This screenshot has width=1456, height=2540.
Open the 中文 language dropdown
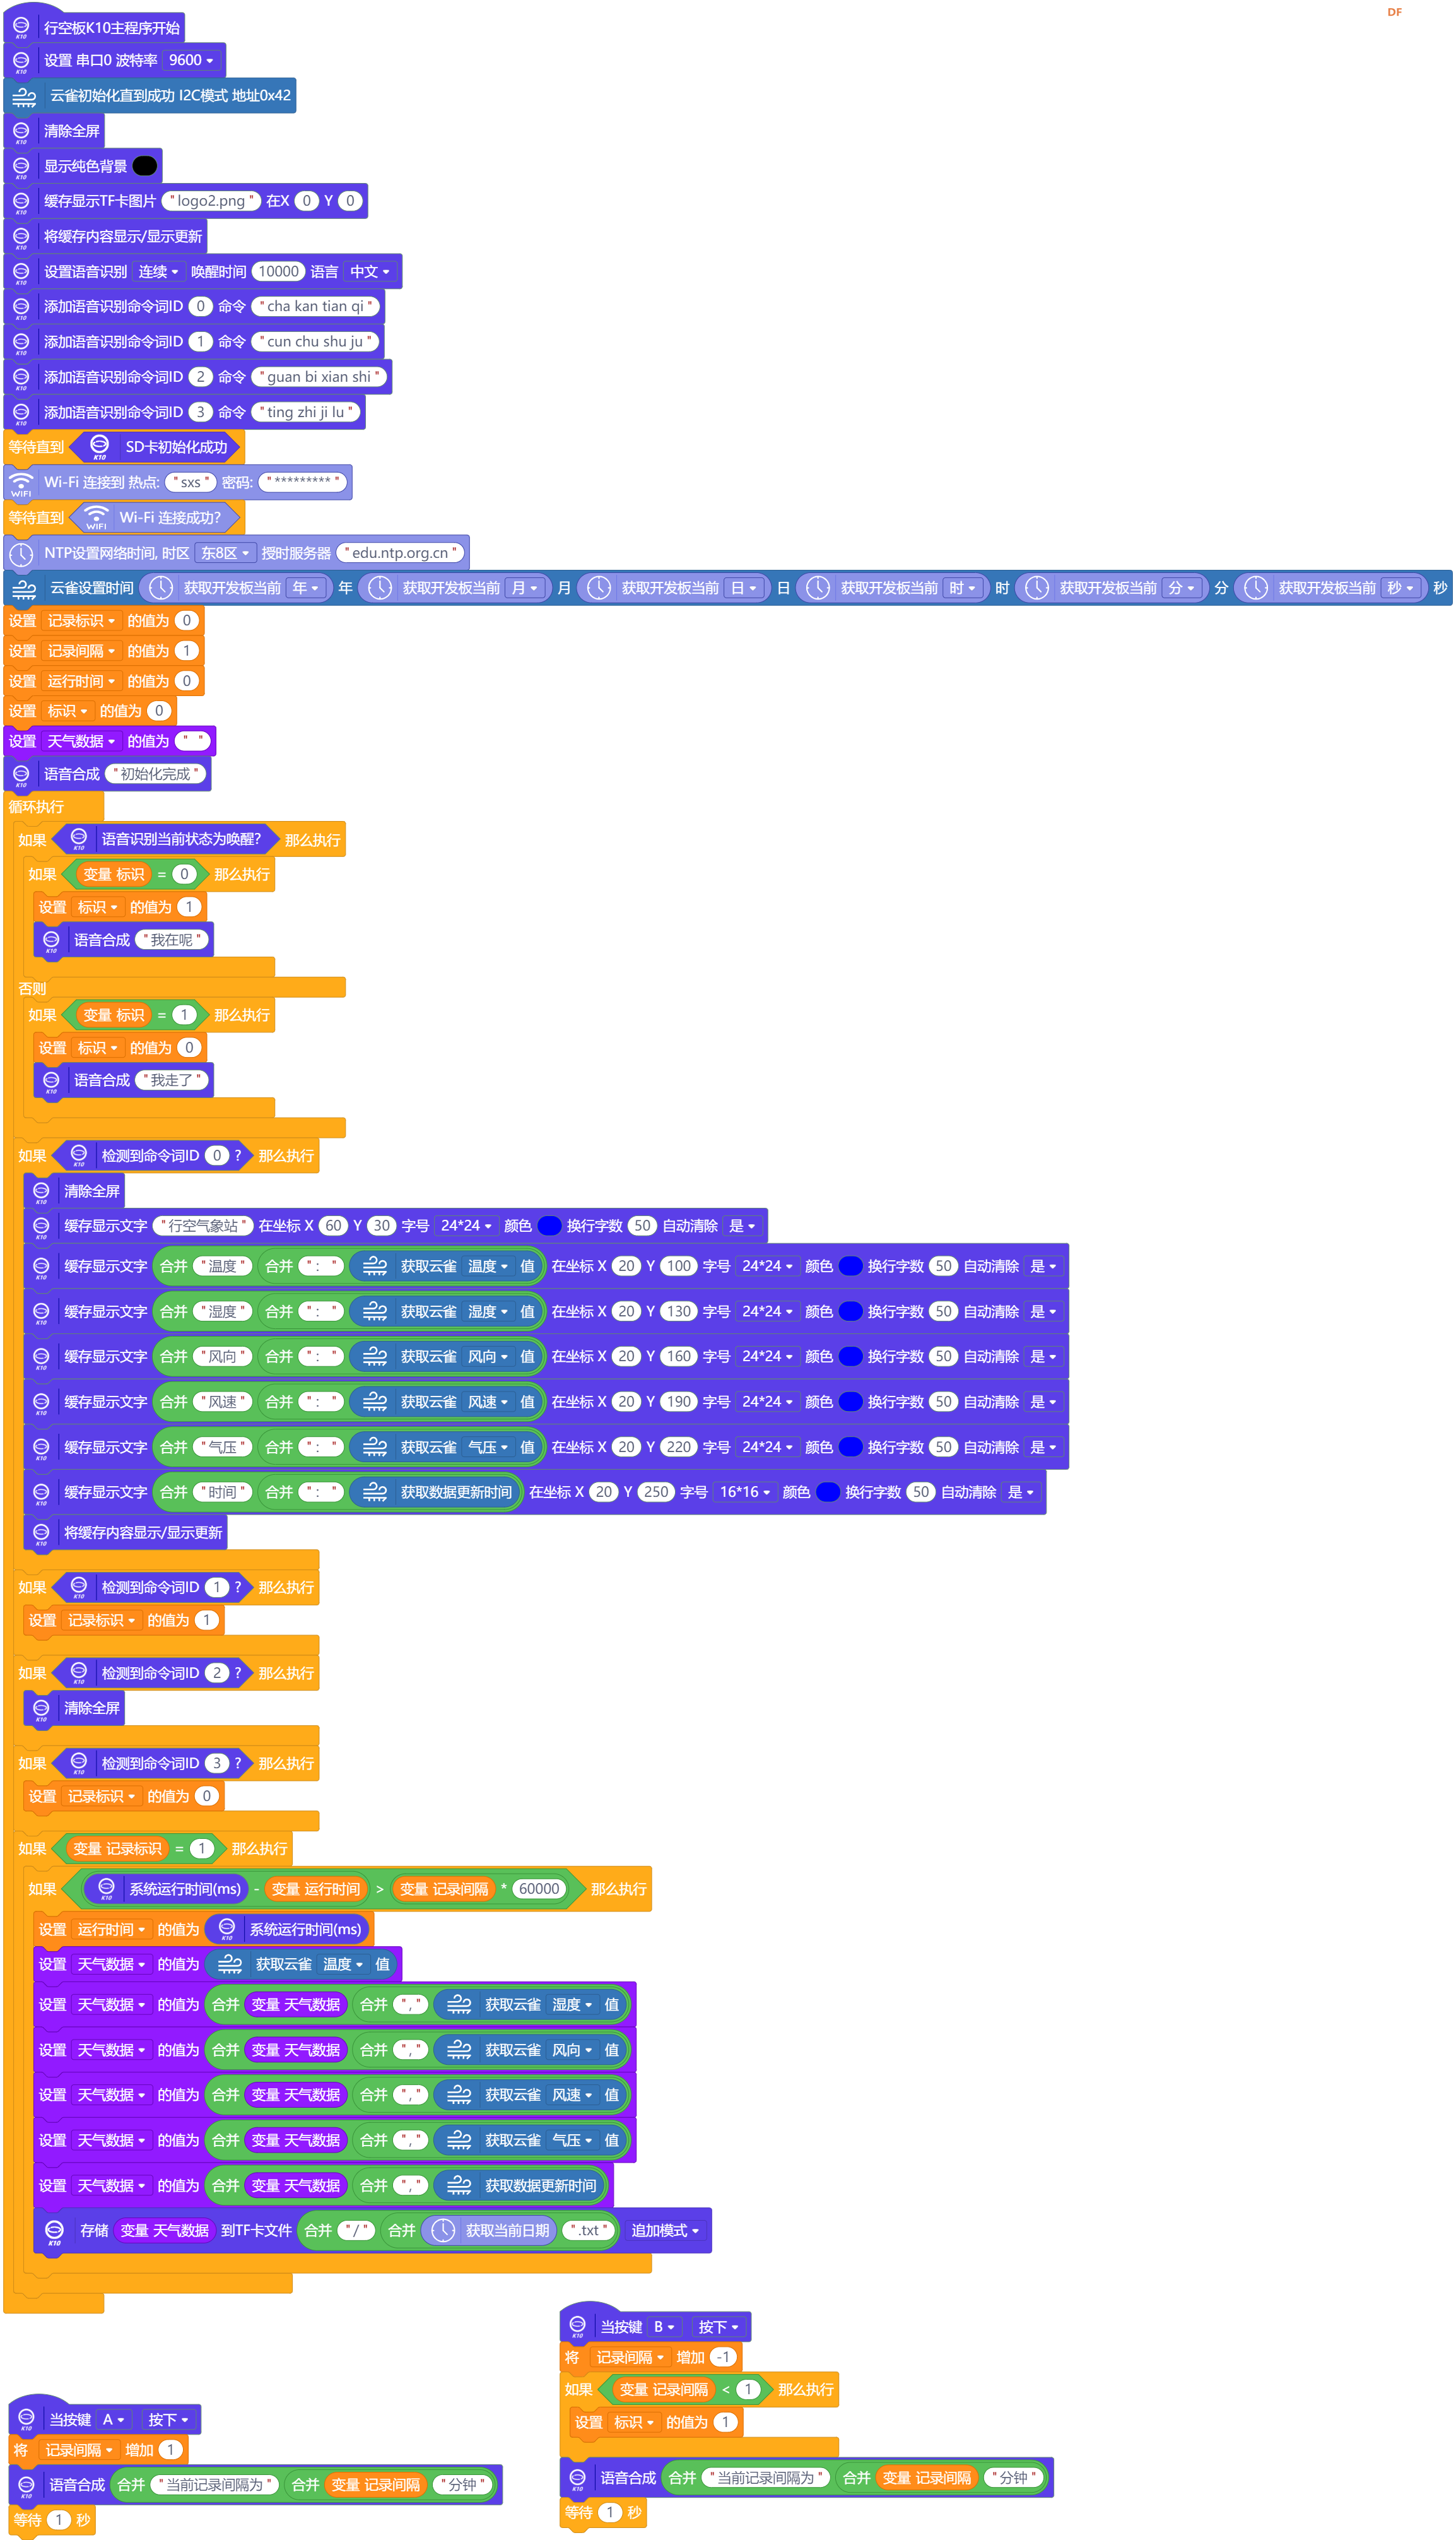click(370, 272)
